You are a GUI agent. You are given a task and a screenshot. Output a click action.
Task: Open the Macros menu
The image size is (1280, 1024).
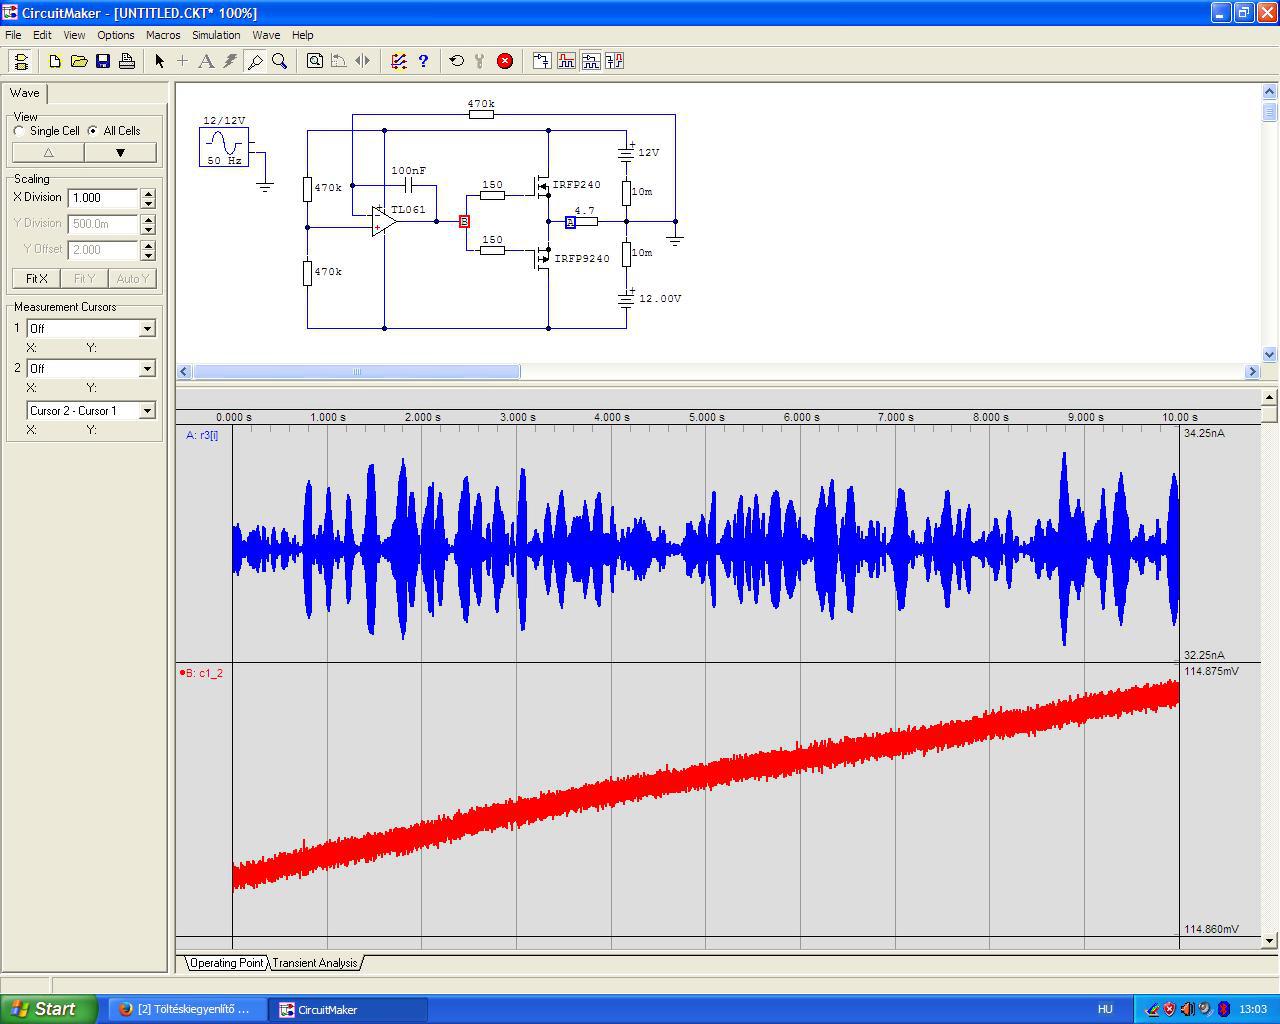click(163, 35)
